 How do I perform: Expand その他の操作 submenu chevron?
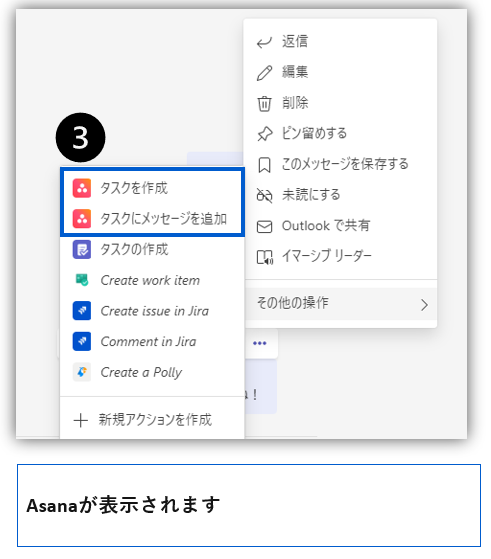click(x=424, y=305)
